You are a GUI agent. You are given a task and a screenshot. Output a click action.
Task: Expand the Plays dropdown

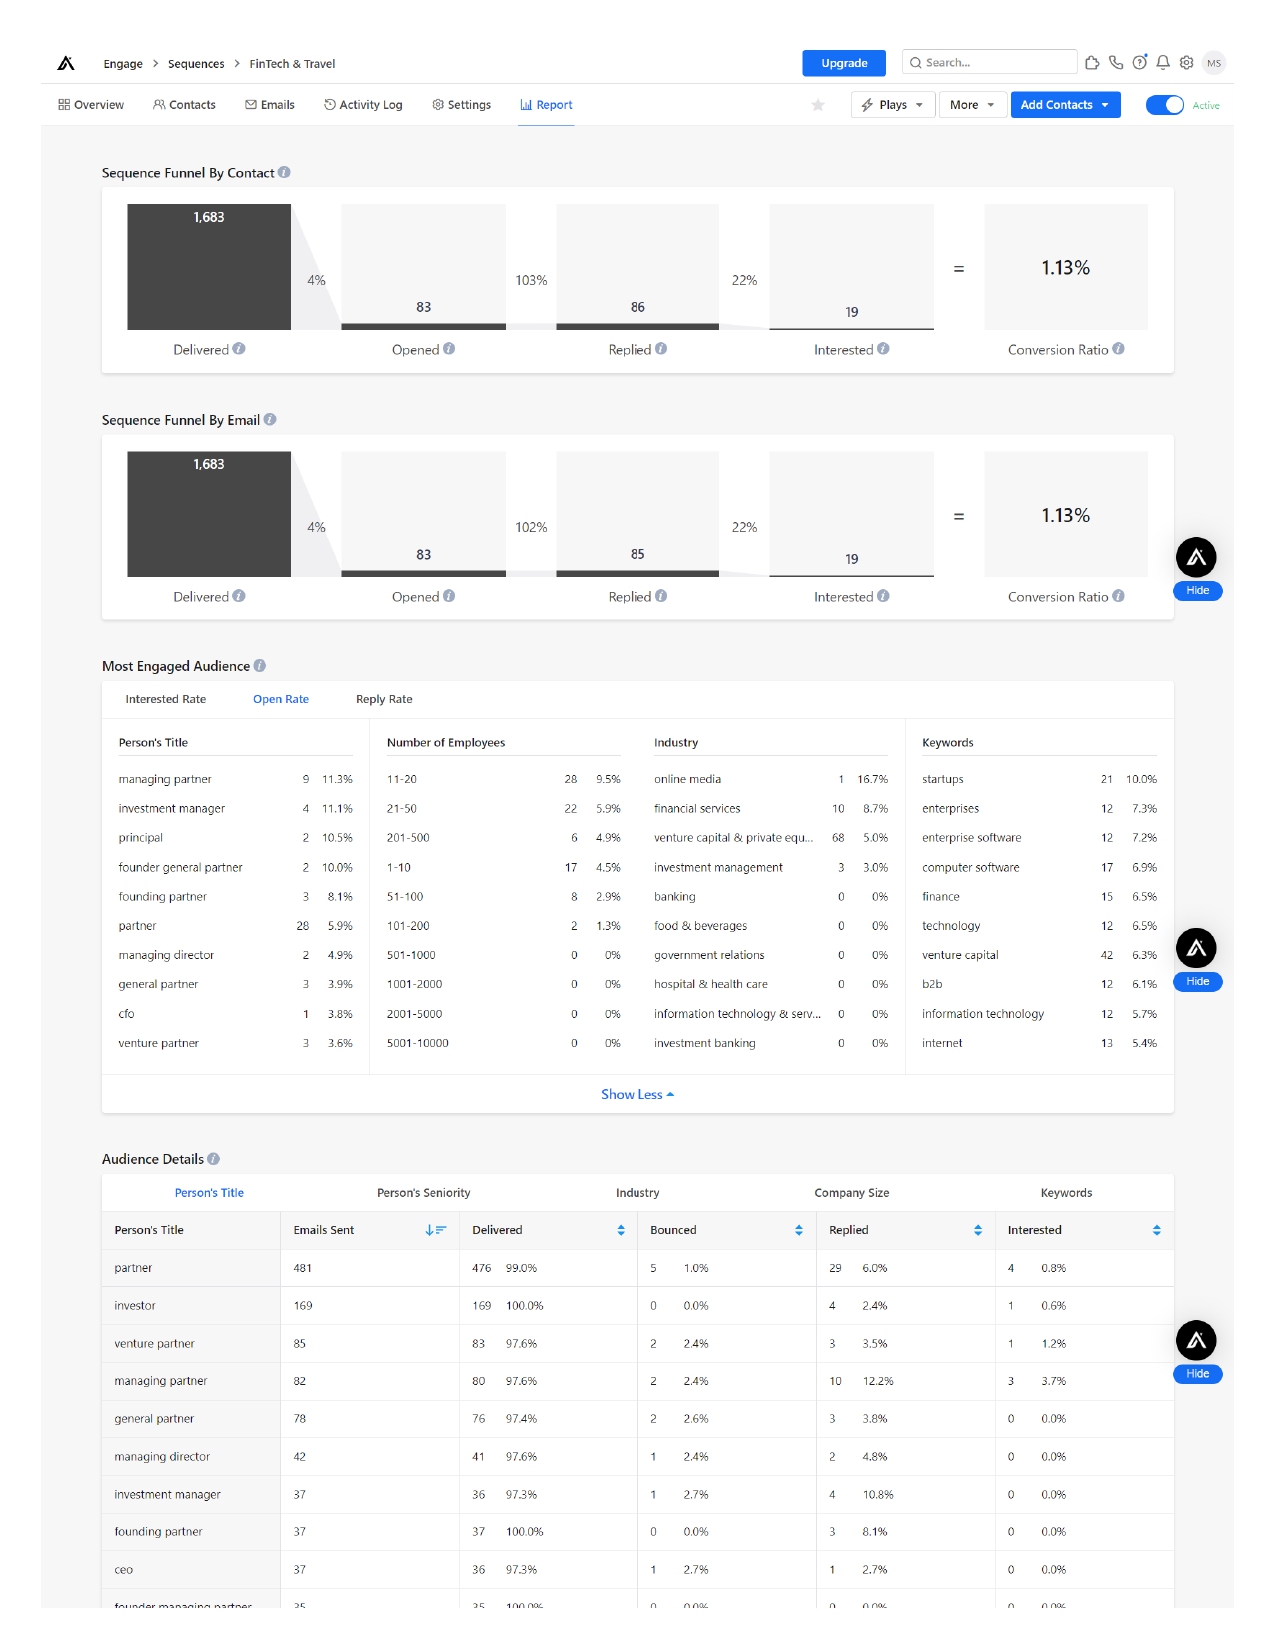[892, 105]
